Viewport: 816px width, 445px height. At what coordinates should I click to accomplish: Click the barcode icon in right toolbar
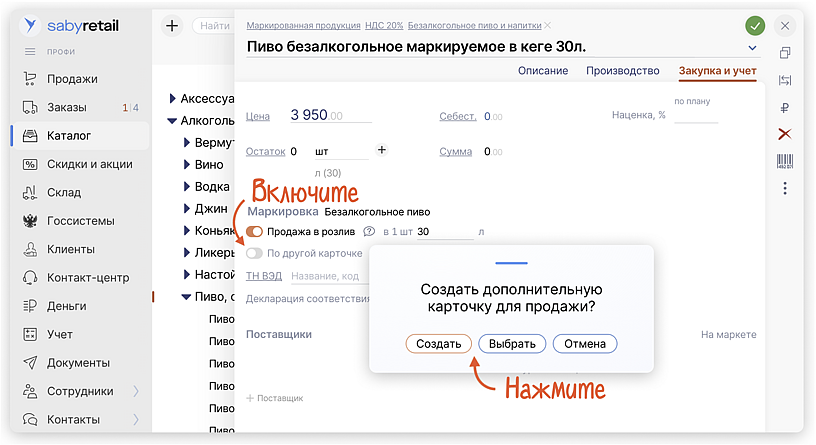[x=785, y=161]
